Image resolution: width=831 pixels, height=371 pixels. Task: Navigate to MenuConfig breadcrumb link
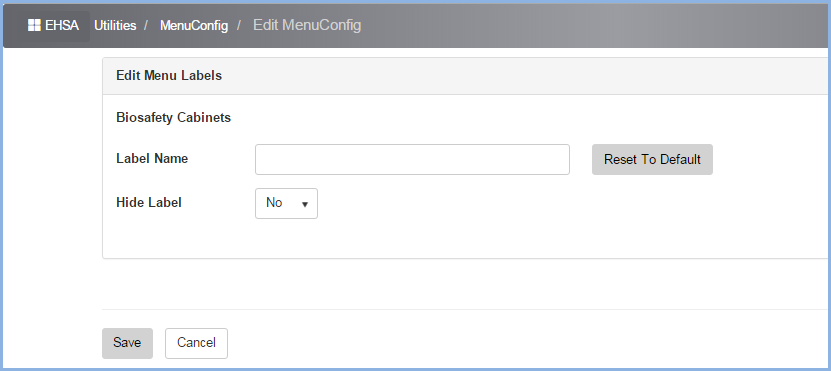click(194, 25)
